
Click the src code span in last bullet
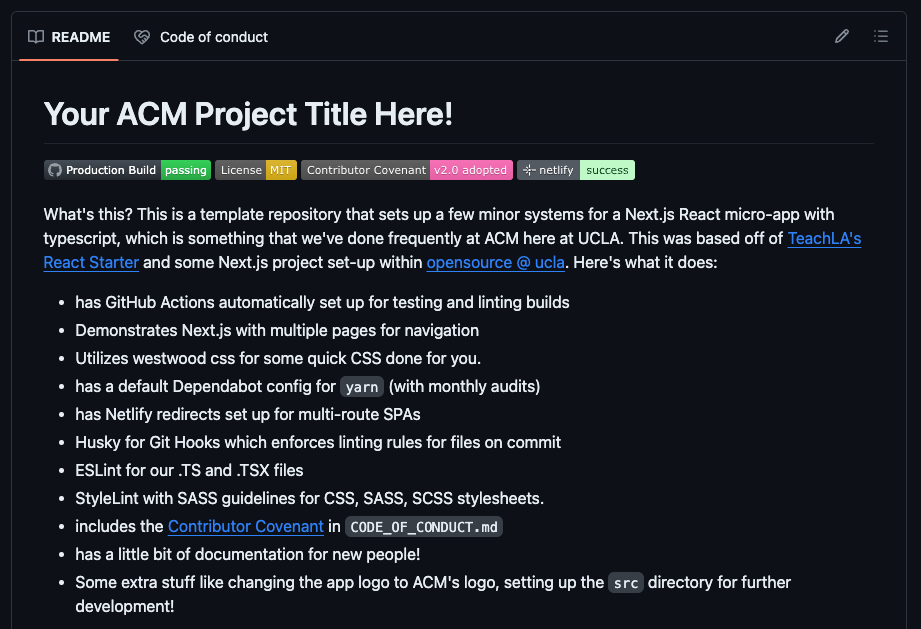[625, 582]
